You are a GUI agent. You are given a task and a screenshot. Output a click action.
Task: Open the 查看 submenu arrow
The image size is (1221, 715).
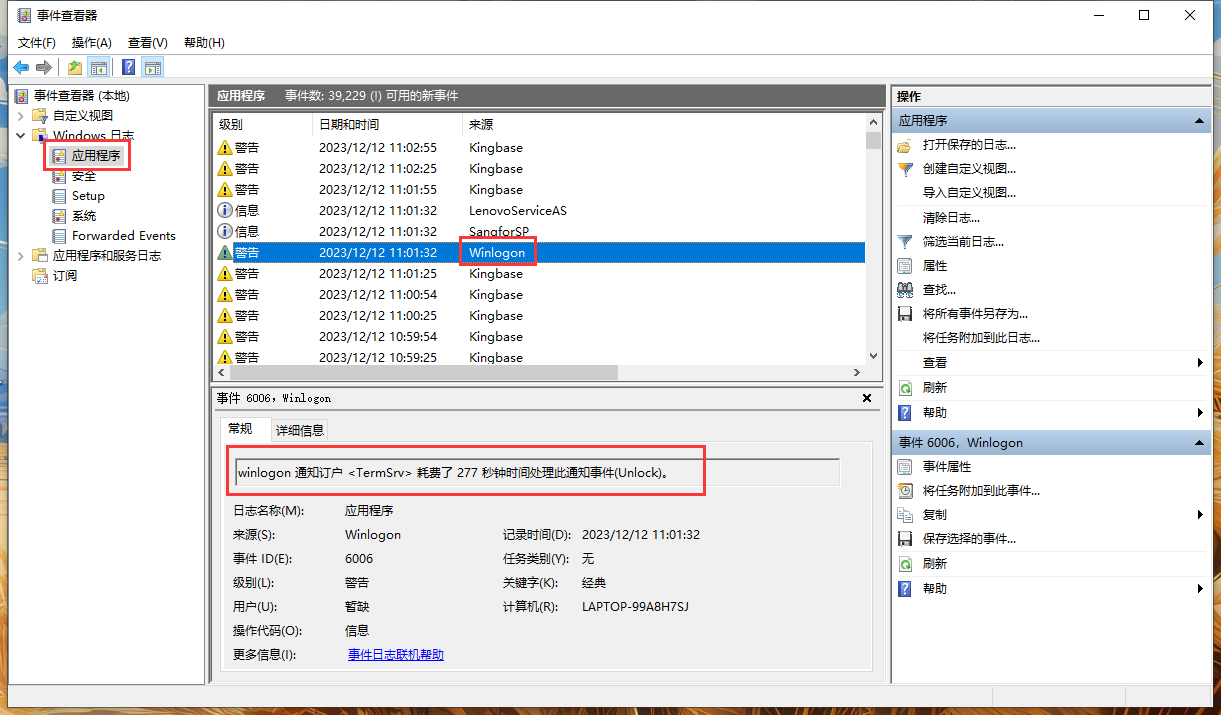[1201, 363]
